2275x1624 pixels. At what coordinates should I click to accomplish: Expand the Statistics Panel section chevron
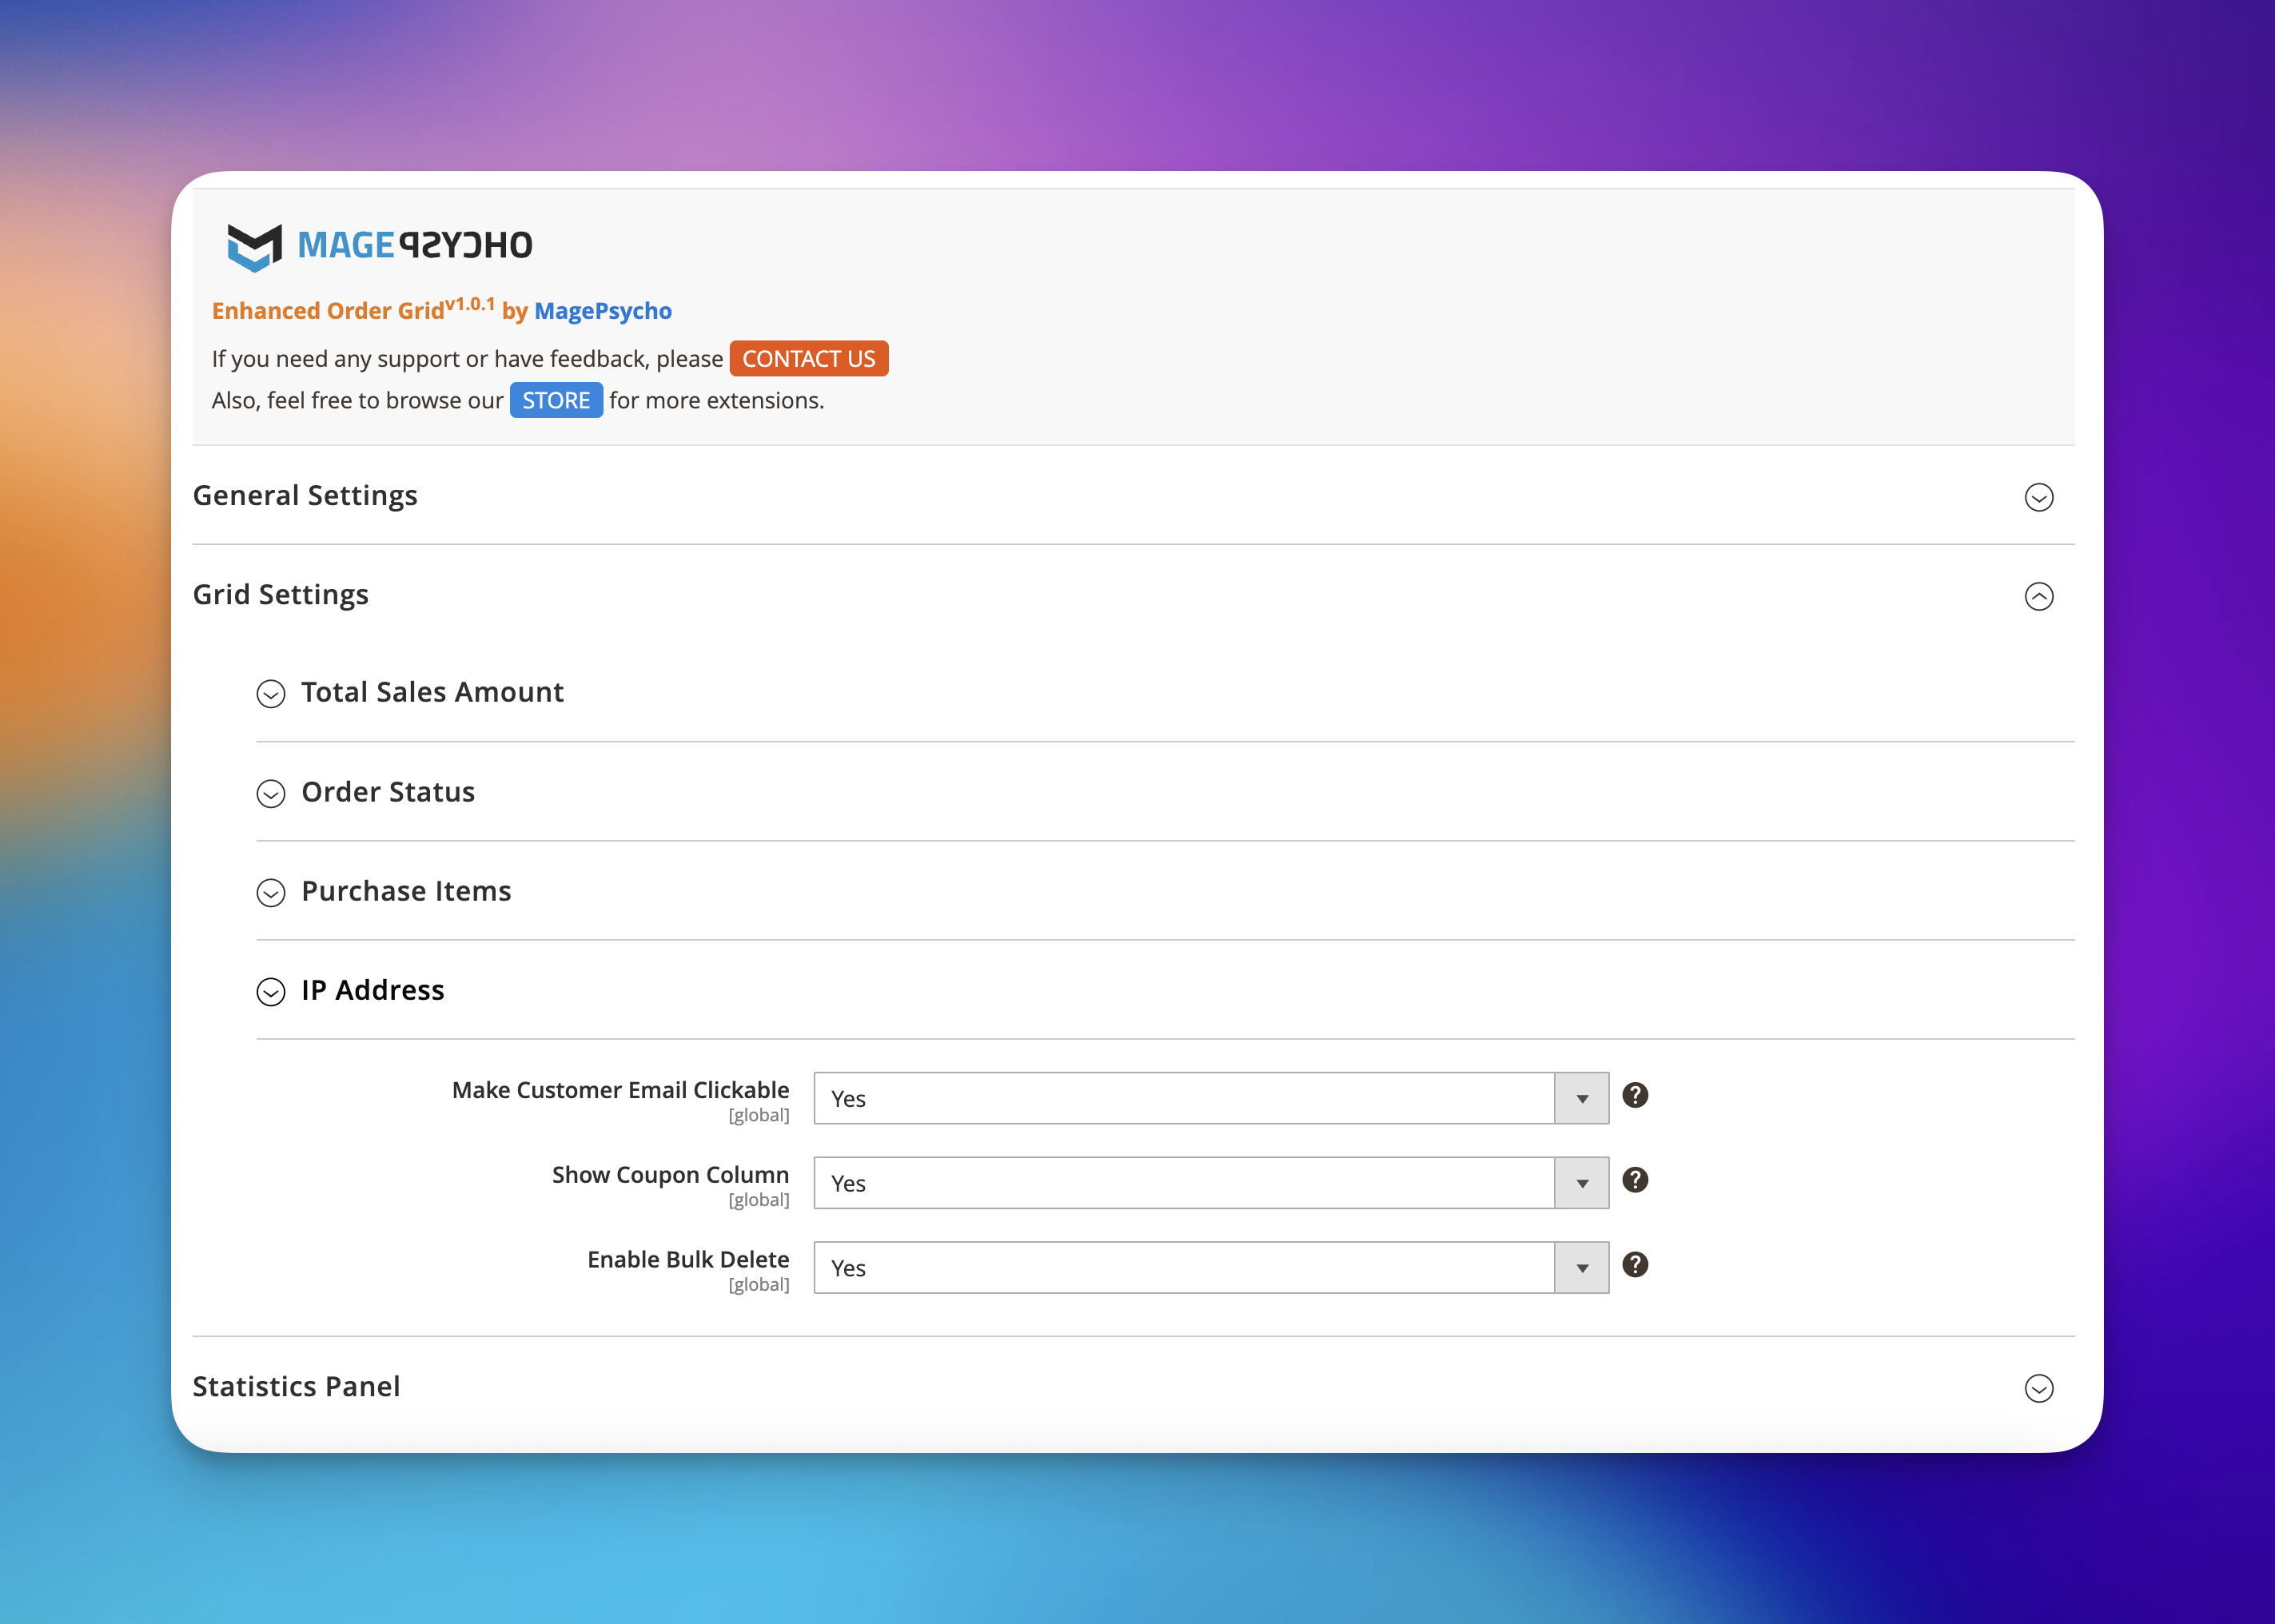pyautogui.click(x=2038, y=1388)
